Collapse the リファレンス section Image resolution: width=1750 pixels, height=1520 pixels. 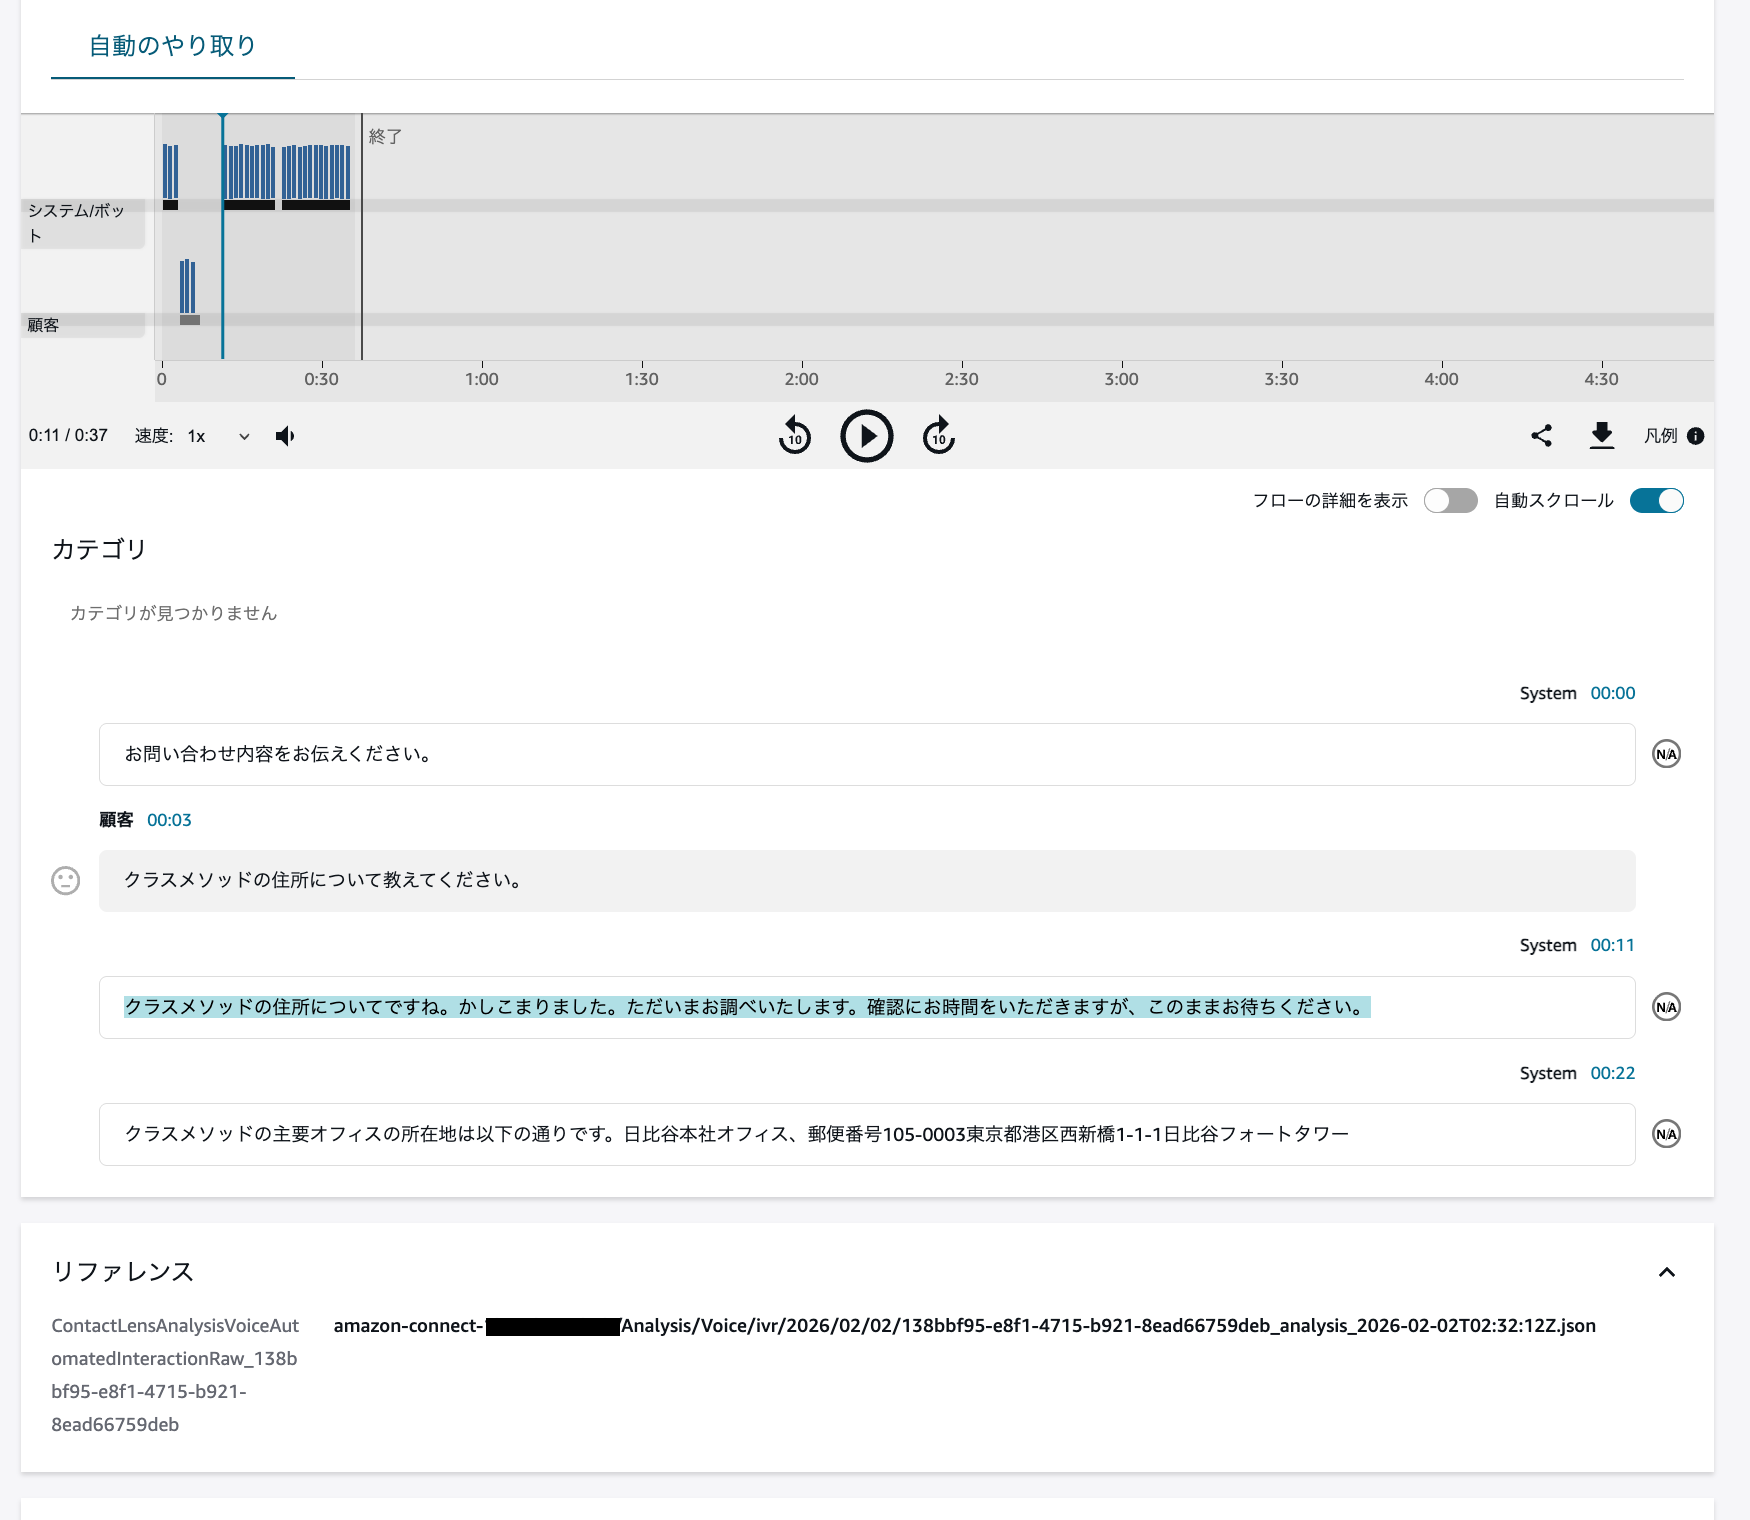point(1666,1273)
